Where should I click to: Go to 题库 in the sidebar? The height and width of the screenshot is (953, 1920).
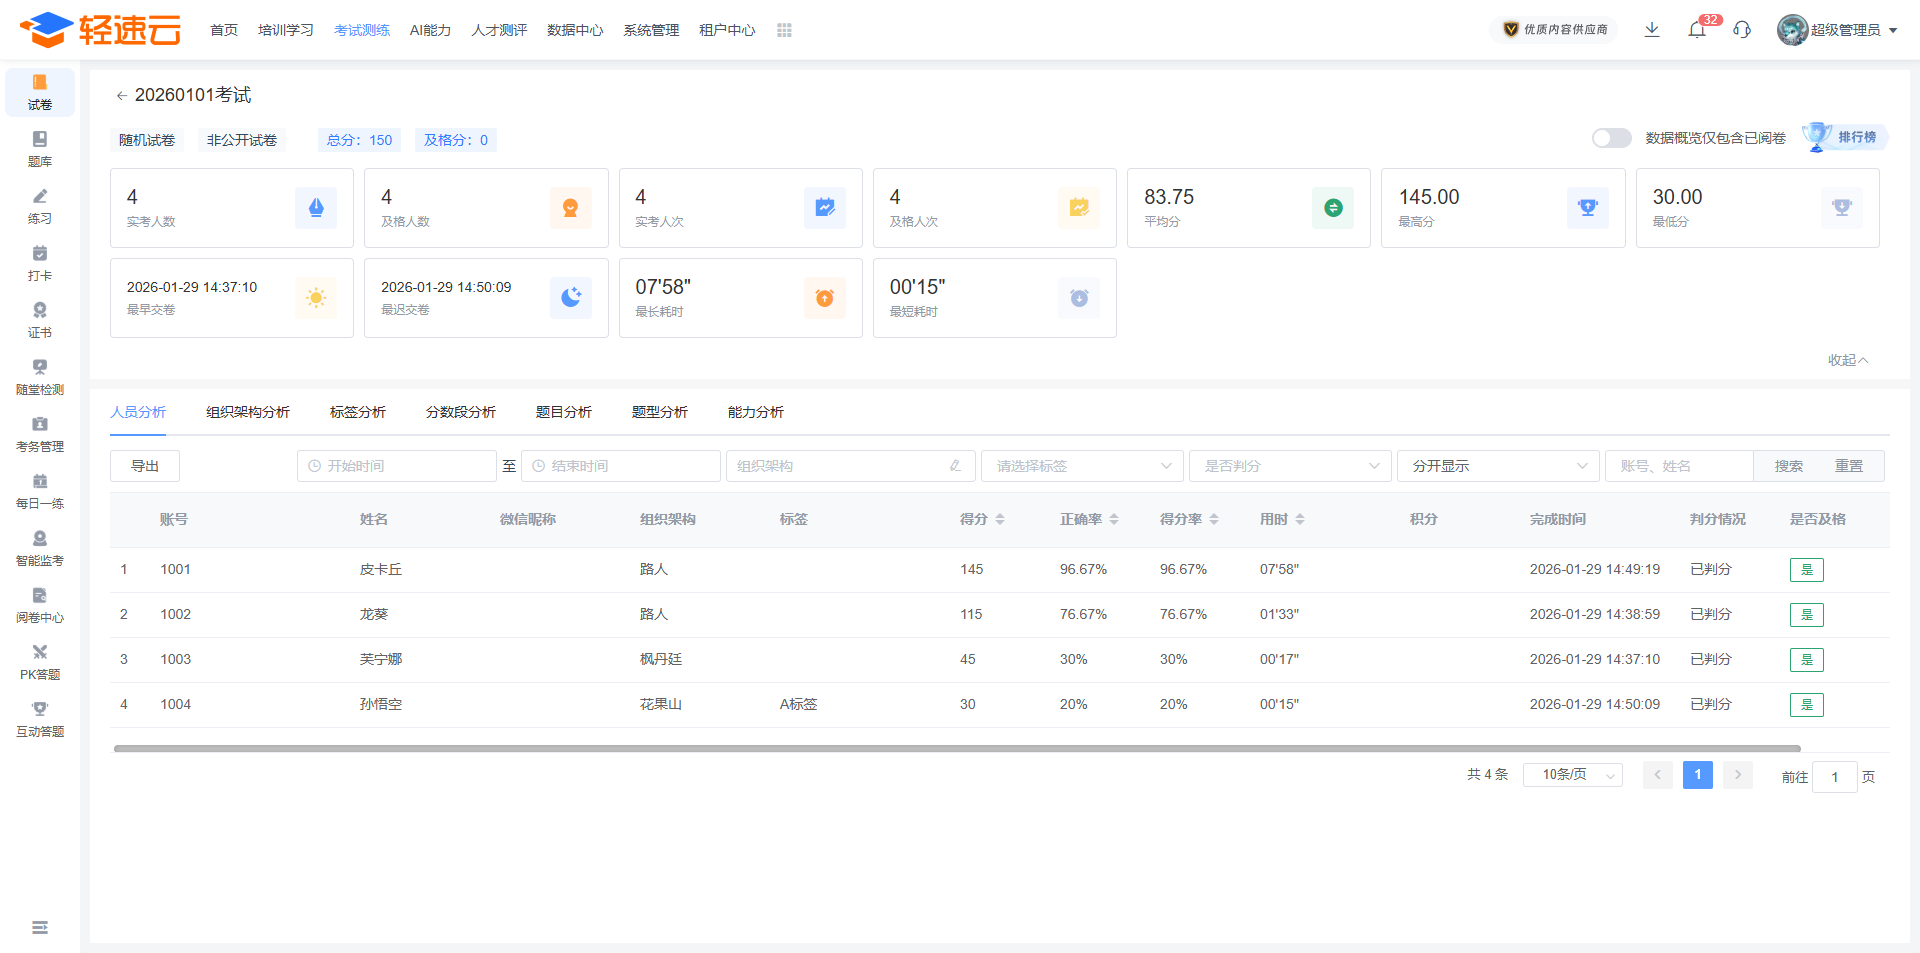click(x=40, y=148)
